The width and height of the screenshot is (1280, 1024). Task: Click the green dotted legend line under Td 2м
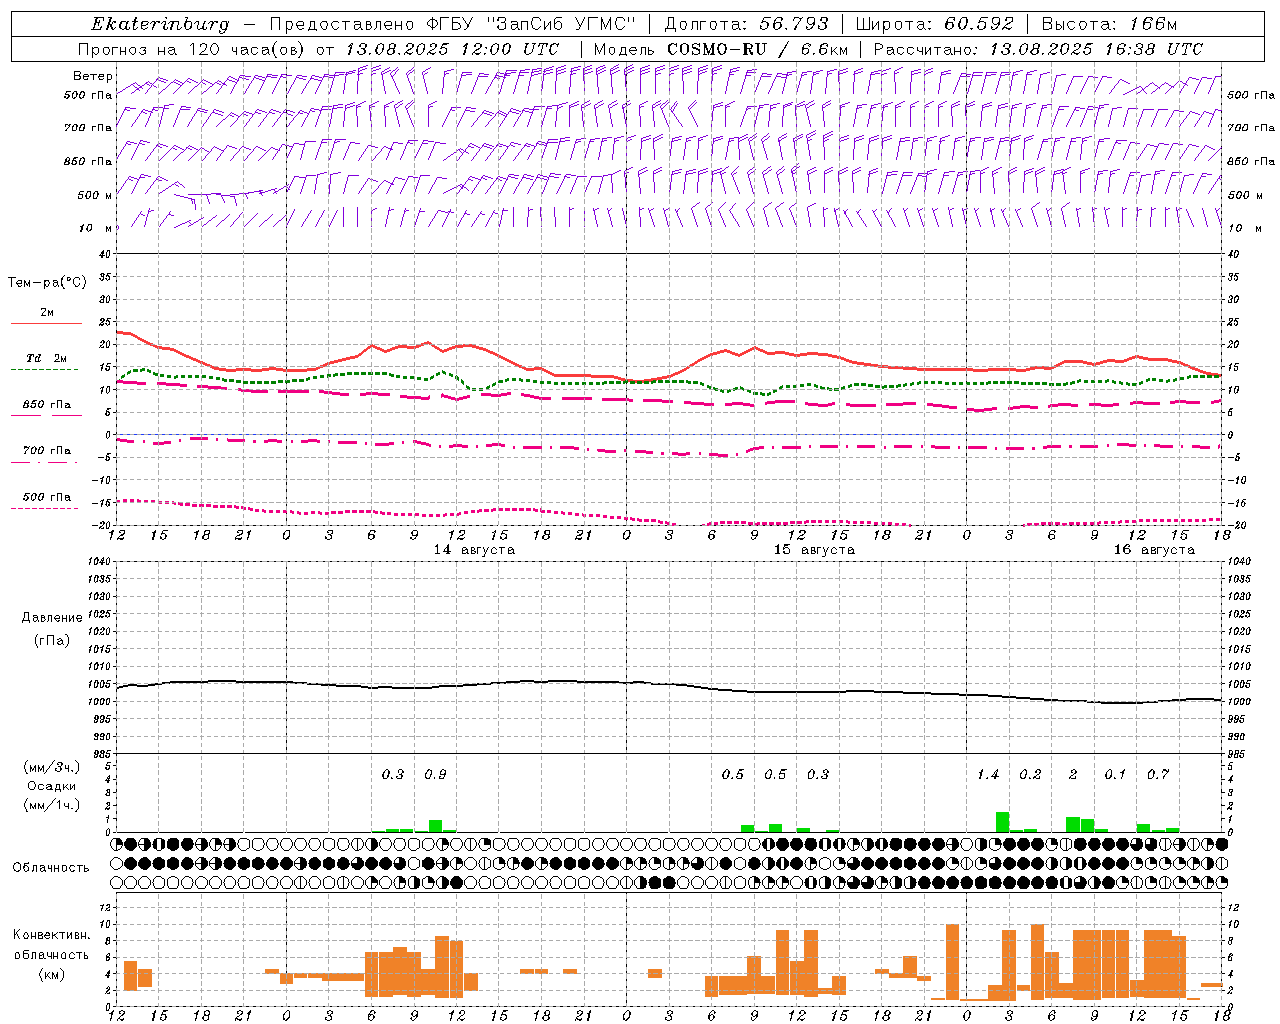(45, 370)
